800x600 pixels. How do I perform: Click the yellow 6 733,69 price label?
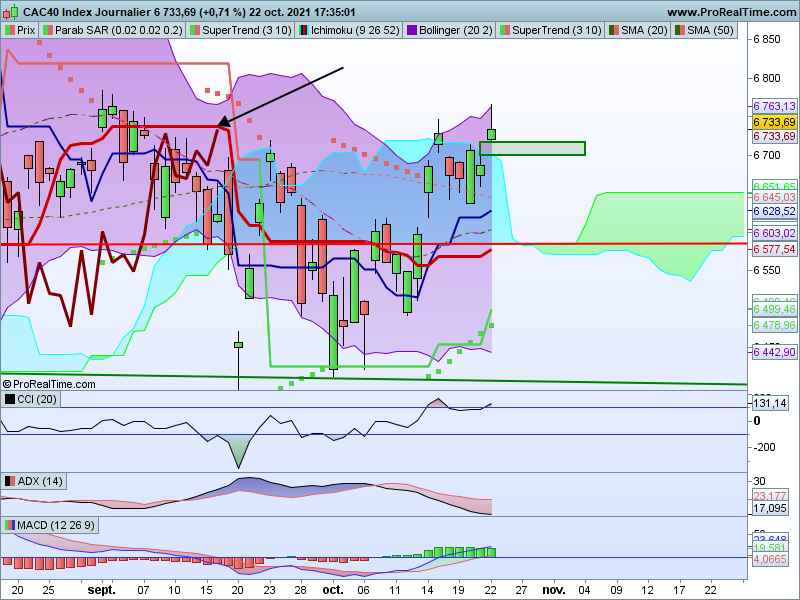(x=774, y=122)
